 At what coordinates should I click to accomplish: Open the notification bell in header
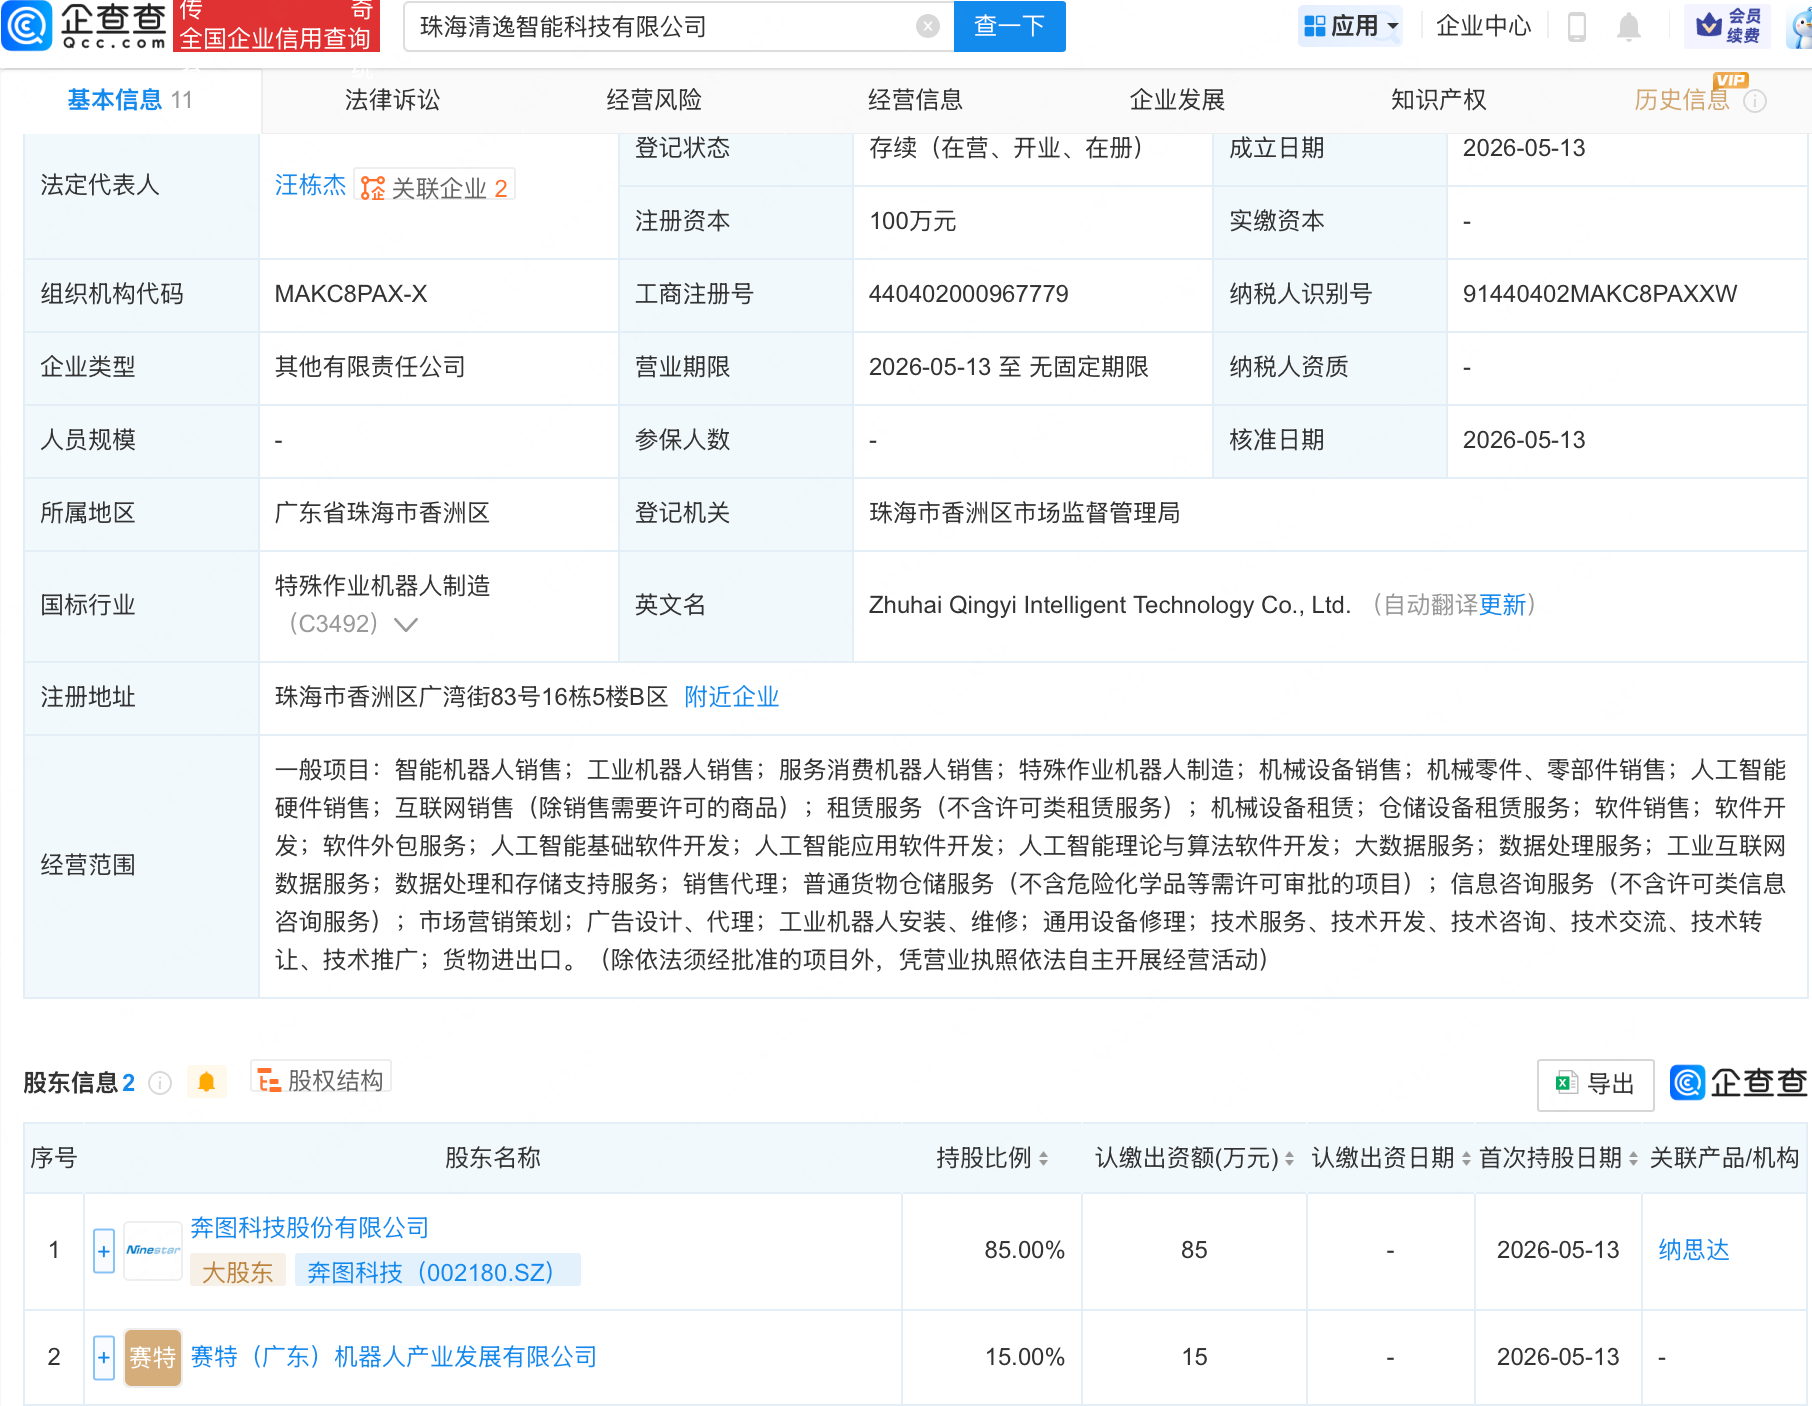click(1629, 26)
